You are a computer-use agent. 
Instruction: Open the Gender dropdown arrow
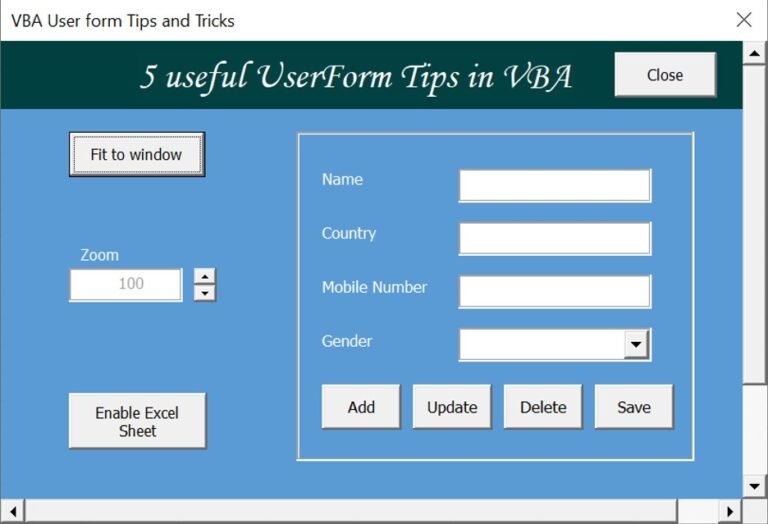(636, 344)
